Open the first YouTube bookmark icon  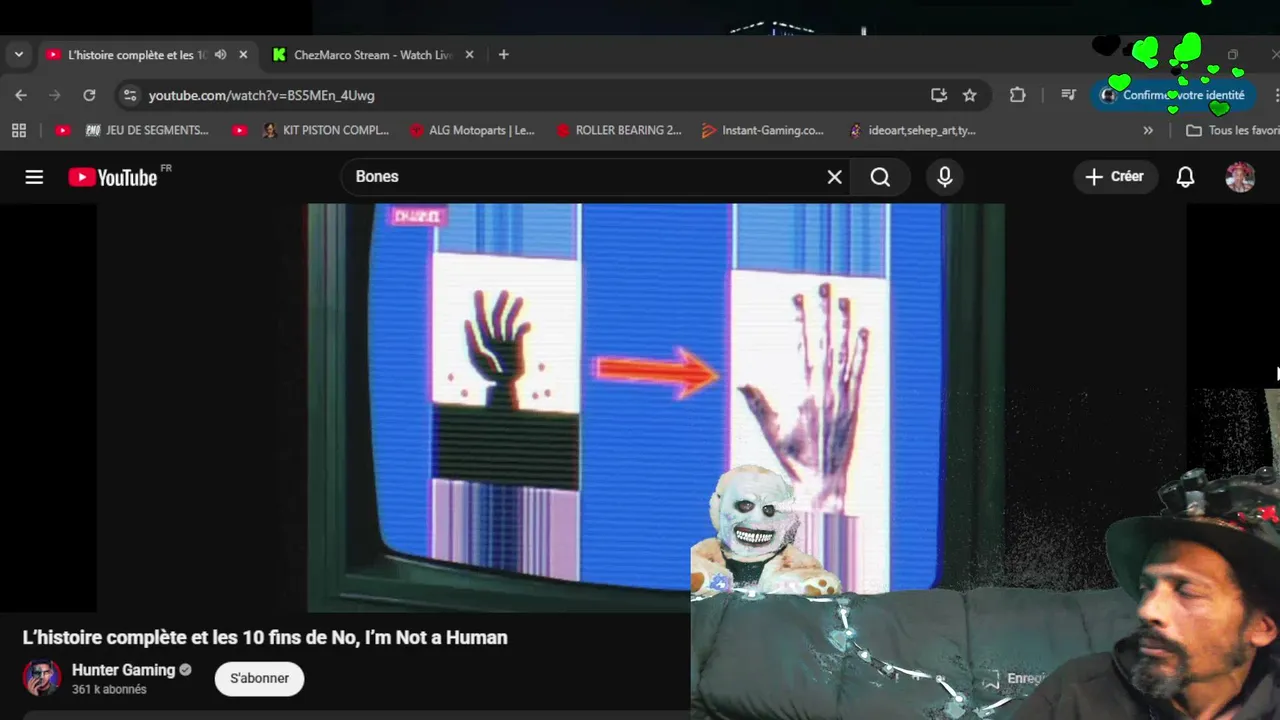click(63, 130)
